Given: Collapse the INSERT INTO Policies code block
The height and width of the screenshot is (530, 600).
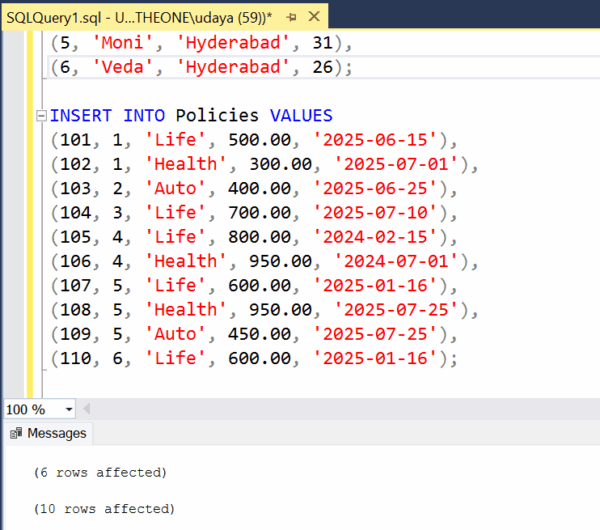Looking at the screenshot, I should tap(39, 116).
